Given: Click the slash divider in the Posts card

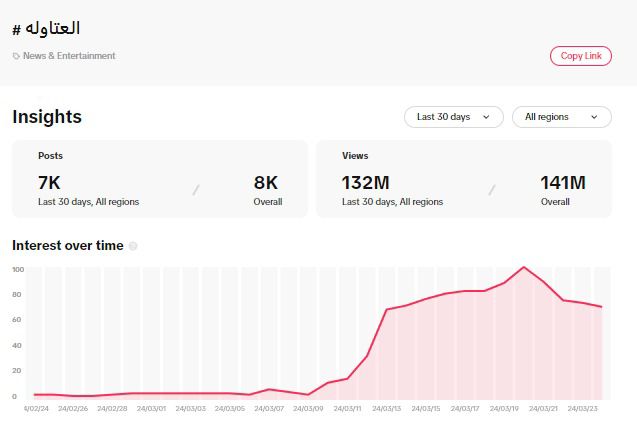Looking at the screenshot, I should pyautogui.click(x=196, y=190).
